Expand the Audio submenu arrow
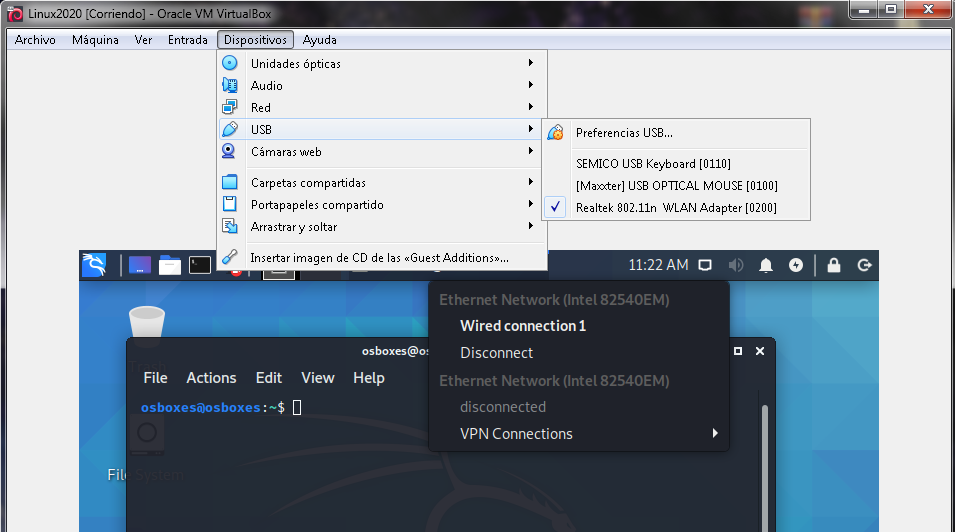 coord(531,85)
